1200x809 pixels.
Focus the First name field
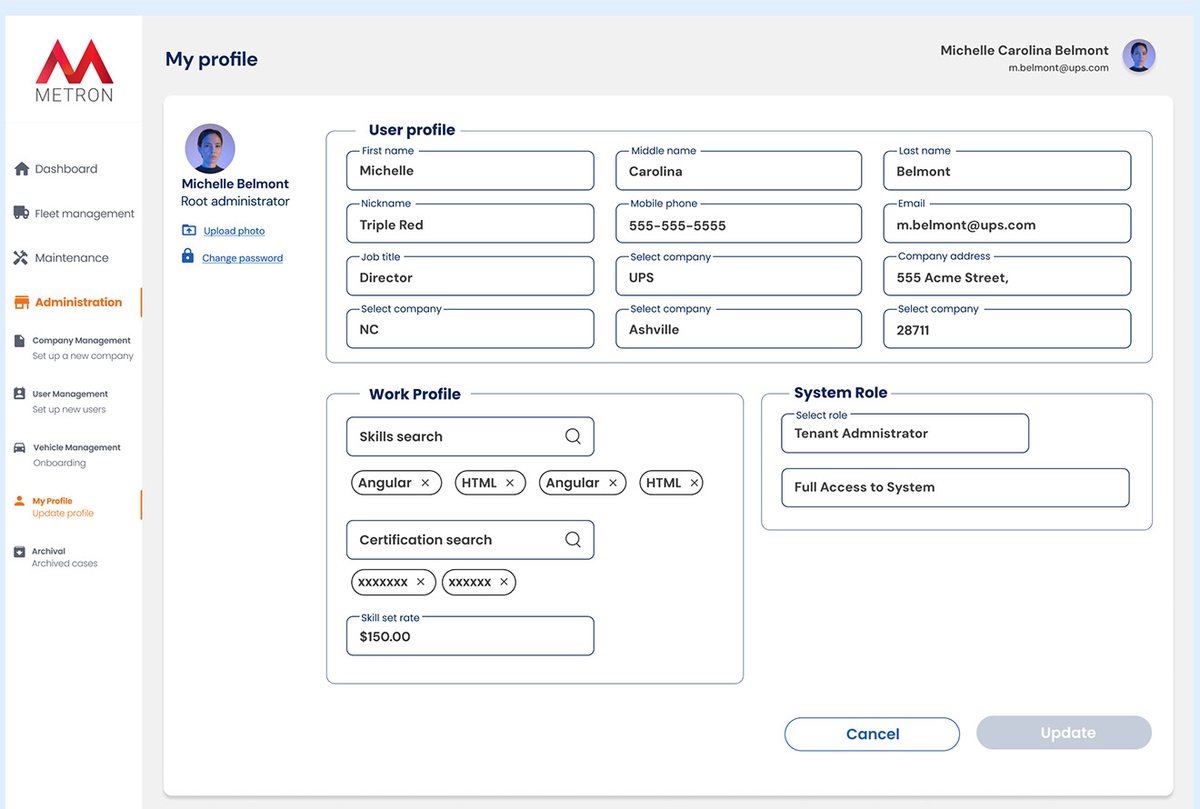470,170
